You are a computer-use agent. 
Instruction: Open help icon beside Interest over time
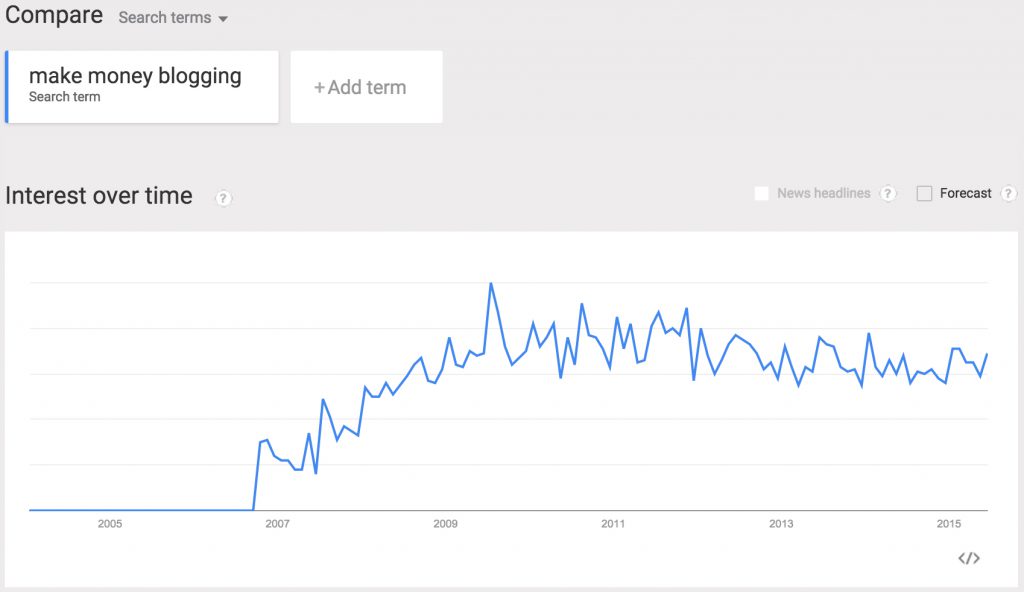[223, 198]
